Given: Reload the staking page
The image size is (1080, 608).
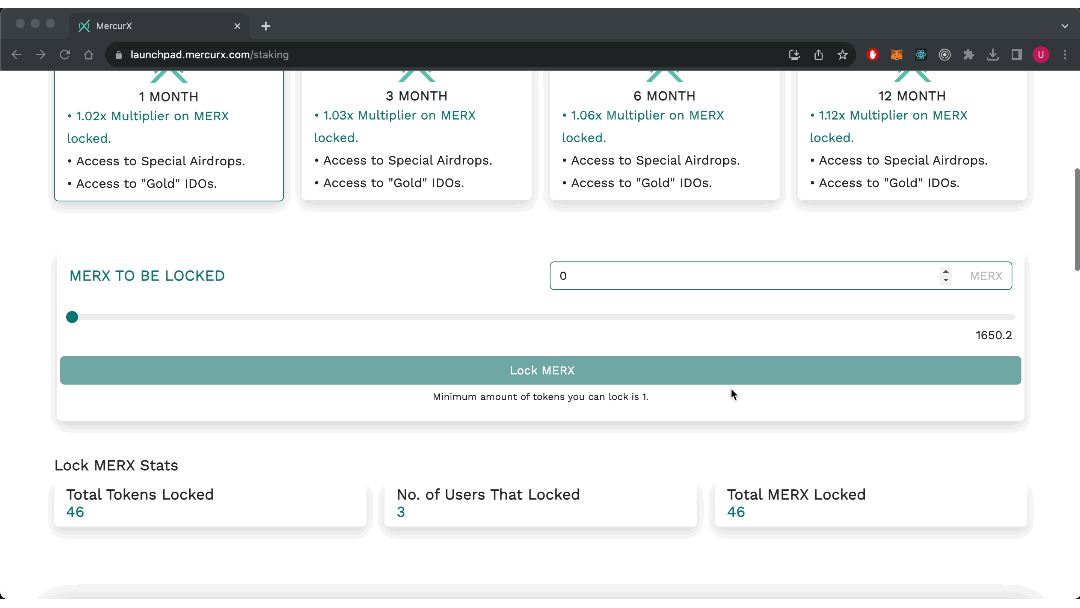Looking at the screenshot, I should (x=65, y=54).
